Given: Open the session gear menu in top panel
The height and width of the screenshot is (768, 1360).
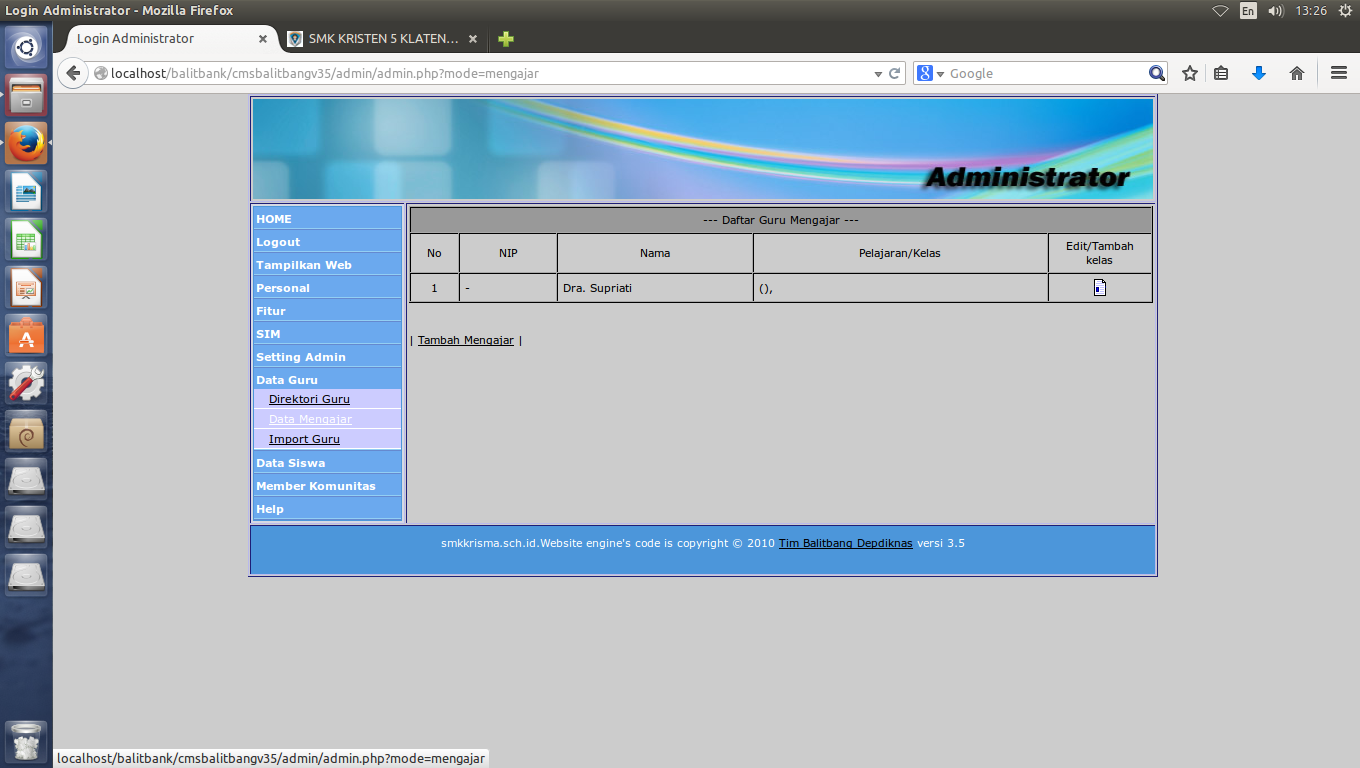Looking at the screenshot, I should [1344, 11].
